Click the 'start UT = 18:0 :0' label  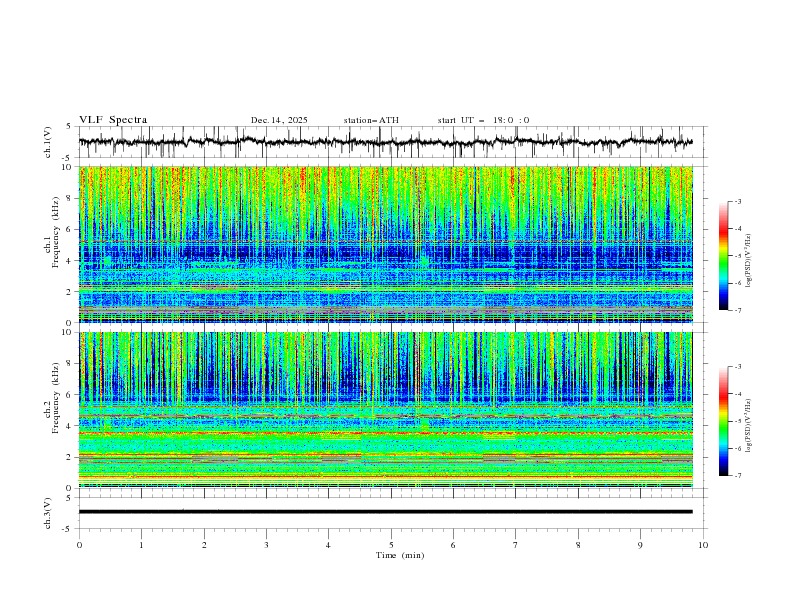coord(483,120)
